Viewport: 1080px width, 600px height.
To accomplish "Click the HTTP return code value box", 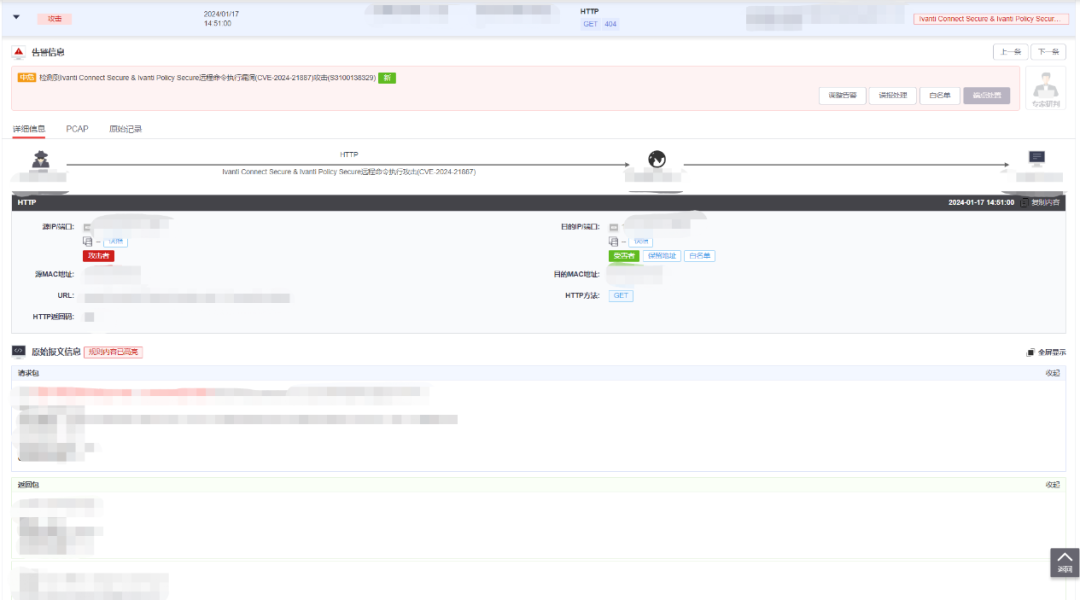I will (90, 317).
